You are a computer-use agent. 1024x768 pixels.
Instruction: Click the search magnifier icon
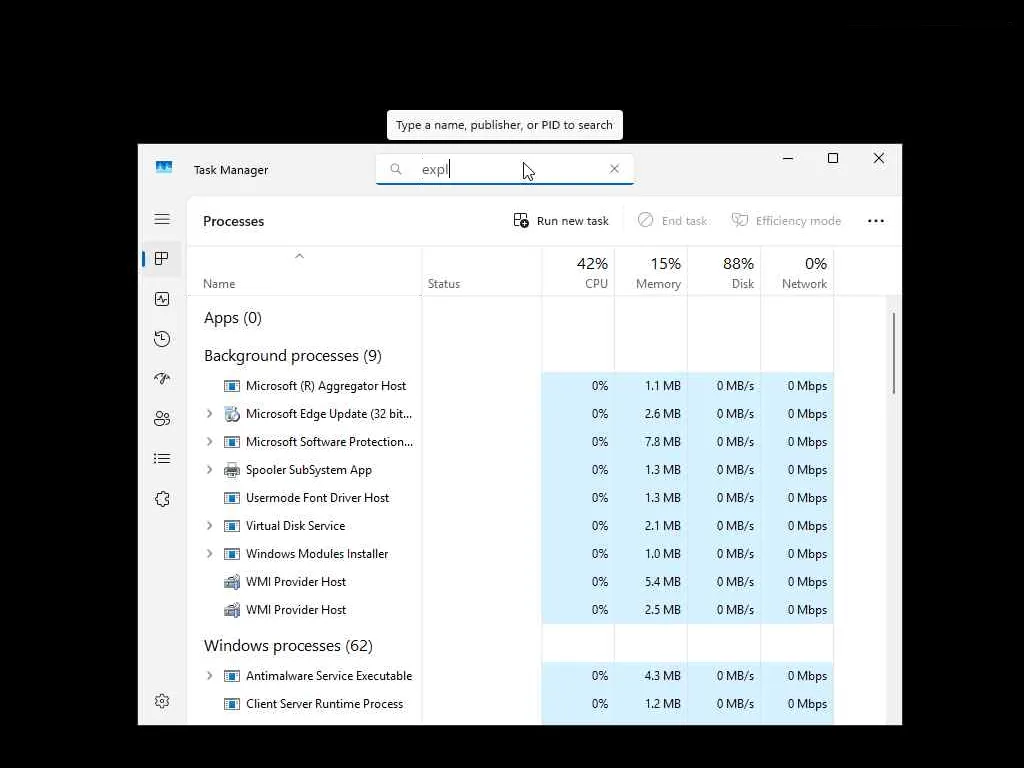[x=396, y=169]
